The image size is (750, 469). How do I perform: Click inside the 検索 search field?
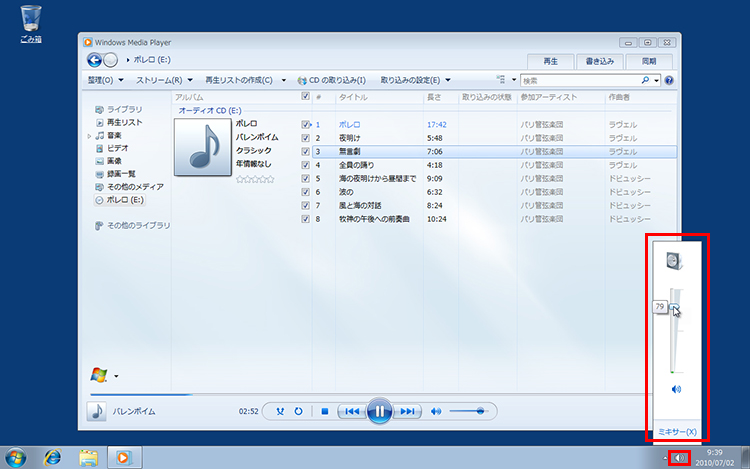click(580, 80)
